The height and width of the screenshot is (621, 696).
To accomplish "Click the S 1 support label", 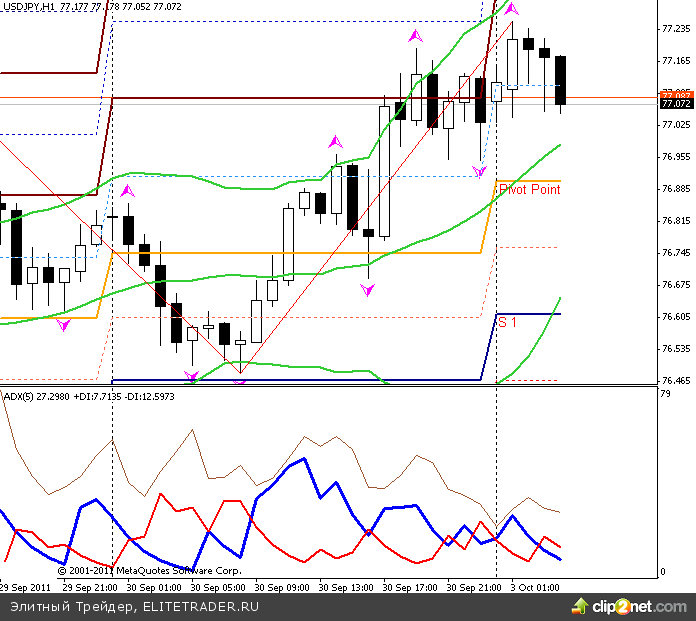I will pyautogui.click(x=508, y=322).
